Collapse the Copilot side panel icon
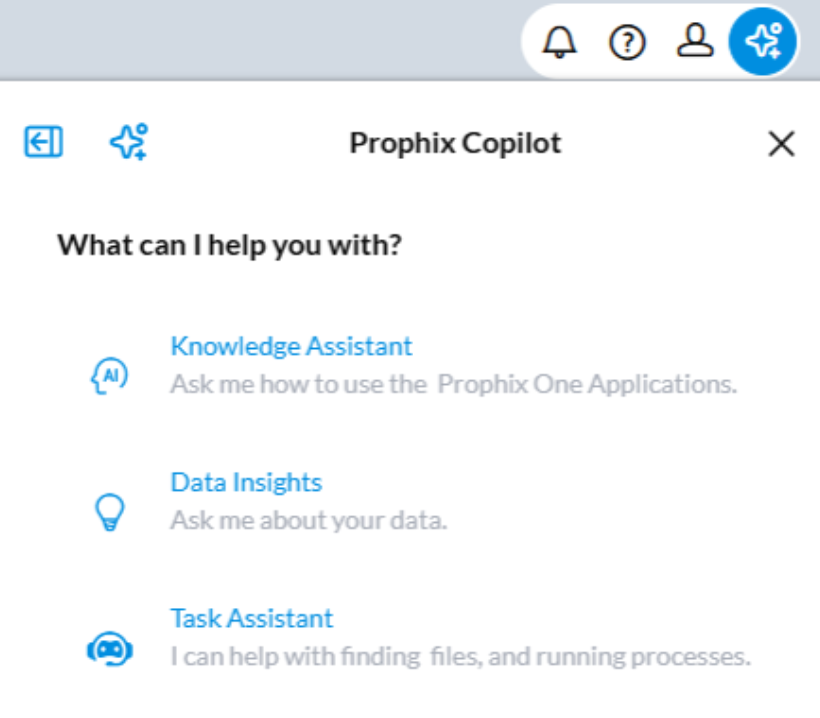Screen dimensions: 820x718 [x=42, y=141]
